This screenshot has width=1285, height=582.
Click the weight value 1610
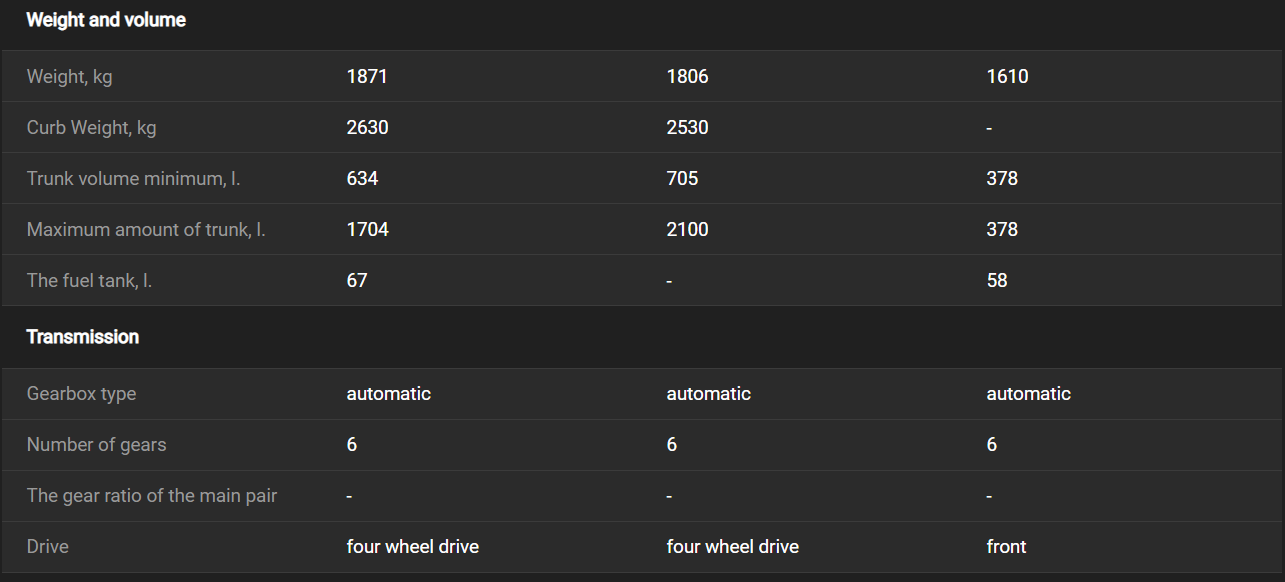pyautogui.click(x=1007, y=77)
